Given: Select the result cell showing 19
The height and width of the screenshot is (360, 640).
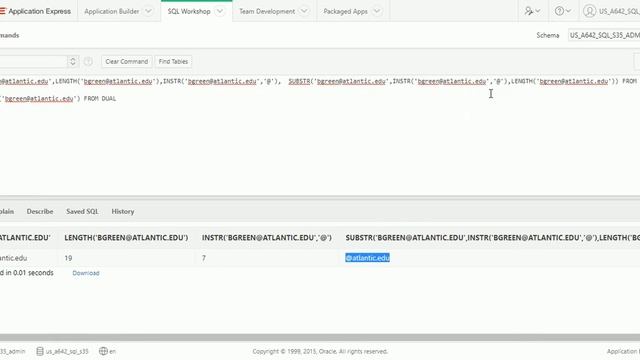Looking at the screenshot, I should (68, 258).
